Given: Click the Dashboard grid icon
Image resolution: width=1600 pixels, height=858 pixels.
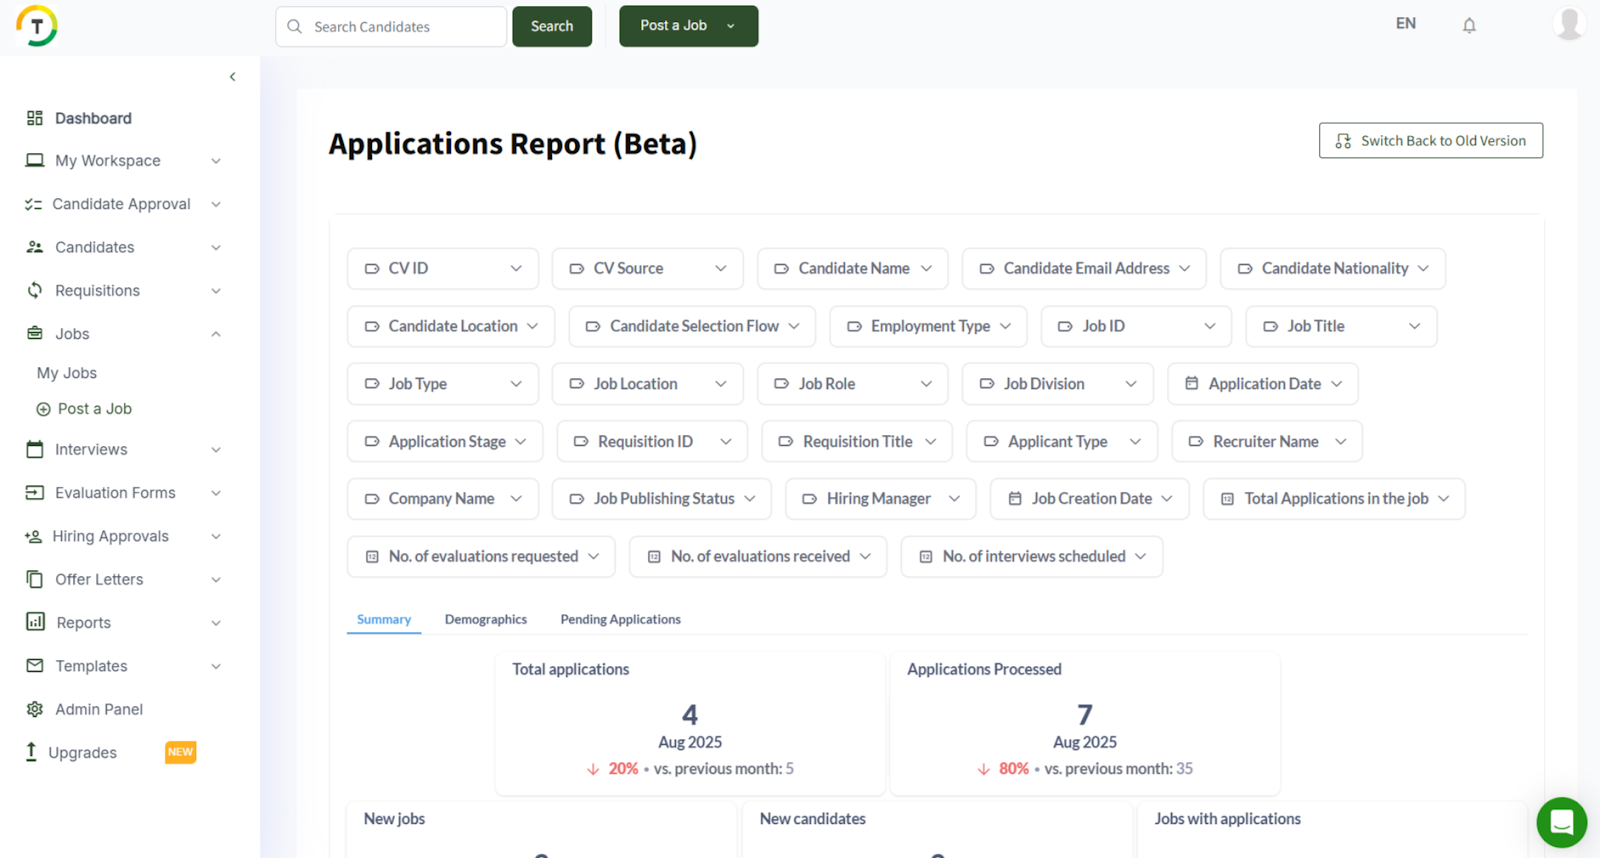Looking at the screenshot, I should click(x=35, y=118).
